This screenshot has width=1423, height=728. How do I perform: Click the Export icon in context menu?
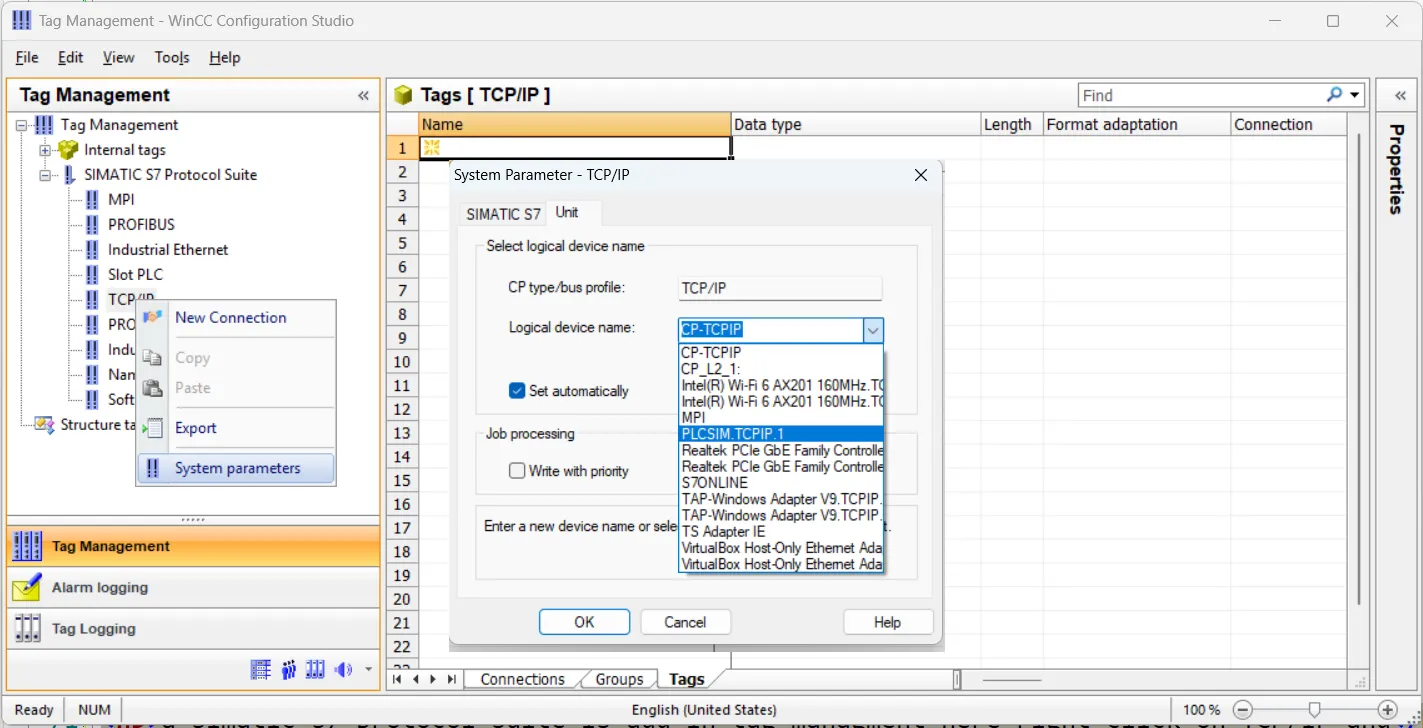click(152, 428)
